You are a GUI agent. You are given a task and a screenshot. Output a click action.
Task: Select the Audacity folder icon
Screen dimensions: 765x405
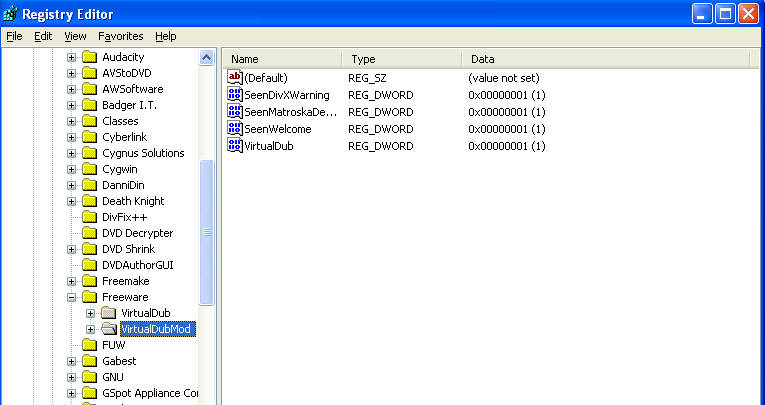[x=90, y=57]
